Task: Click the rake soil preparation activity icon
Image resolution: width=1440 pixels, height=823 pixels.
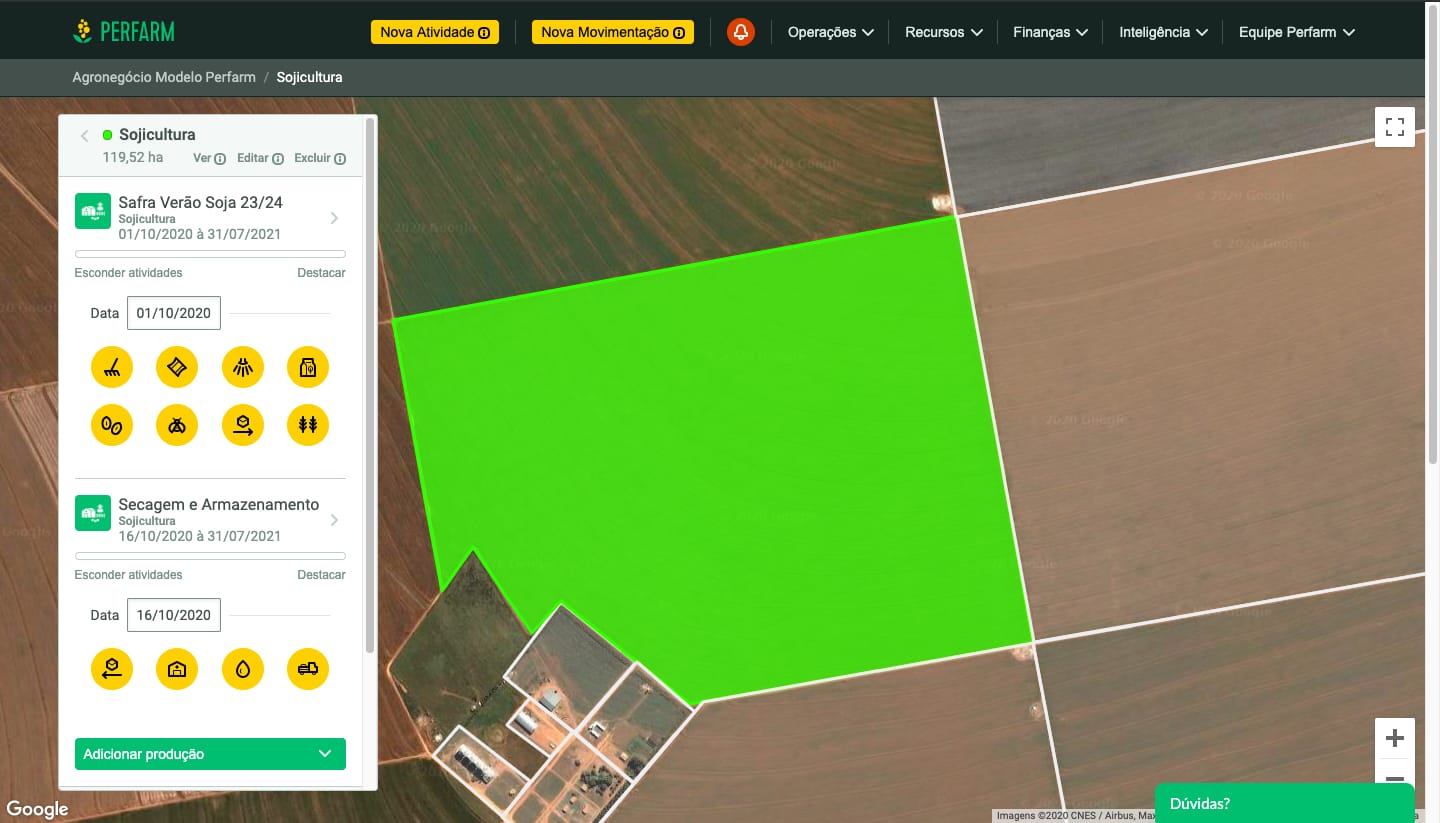Action: [x=112, y=368]
